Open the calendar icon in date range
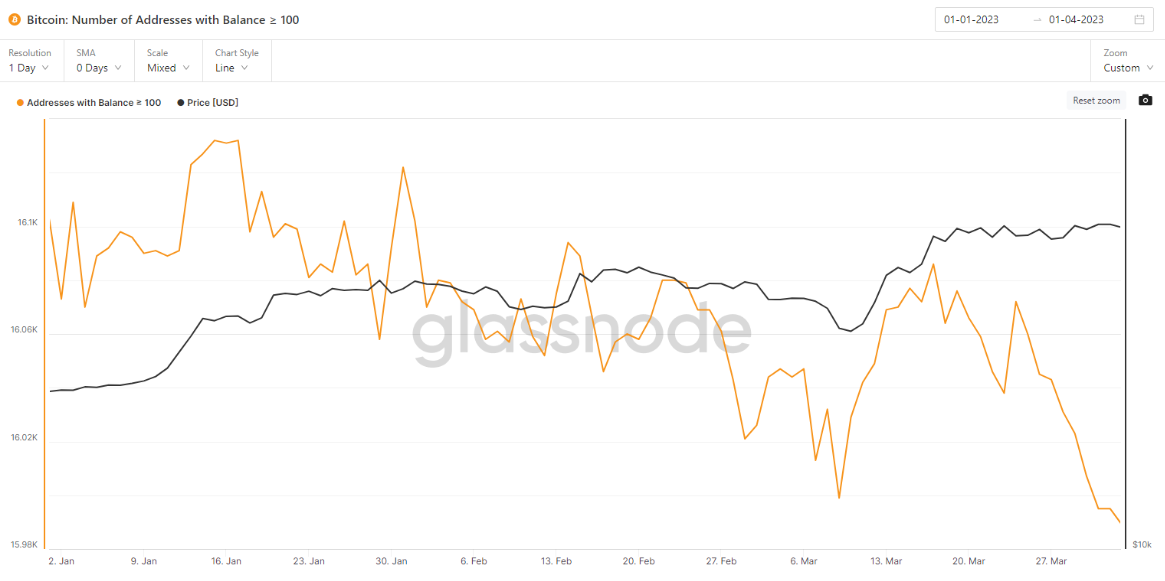1165x581 pixels. (x=1139, y=20)
